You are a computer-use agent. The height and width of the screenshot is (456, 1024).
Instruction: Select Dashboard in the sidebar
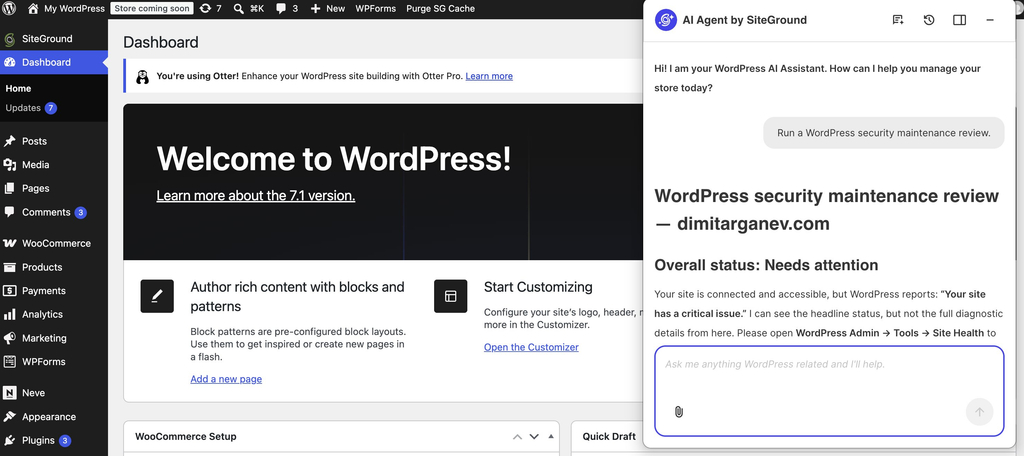(54, 62)
